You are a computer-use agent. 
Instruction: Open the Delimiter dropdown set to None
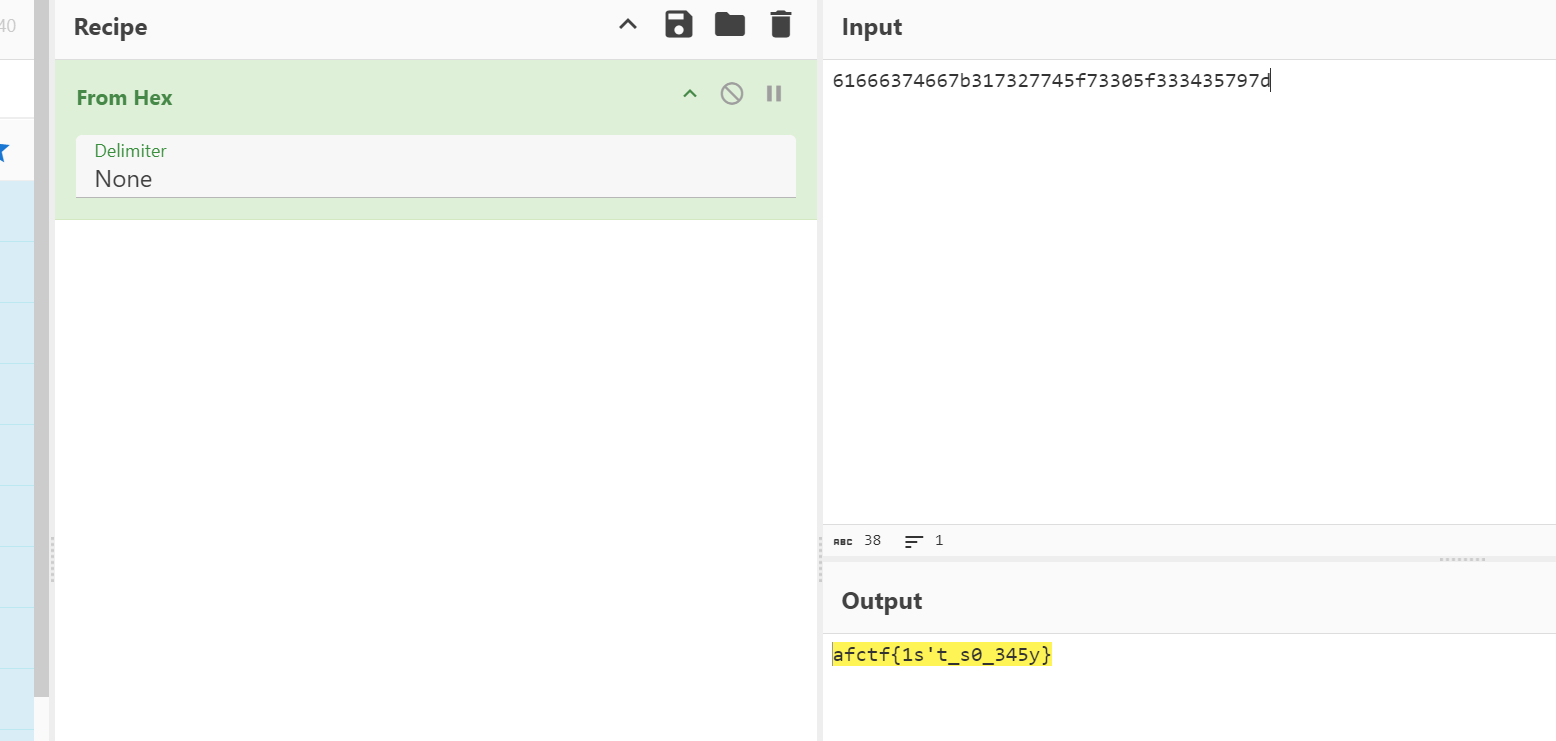(x=436, y=167)
